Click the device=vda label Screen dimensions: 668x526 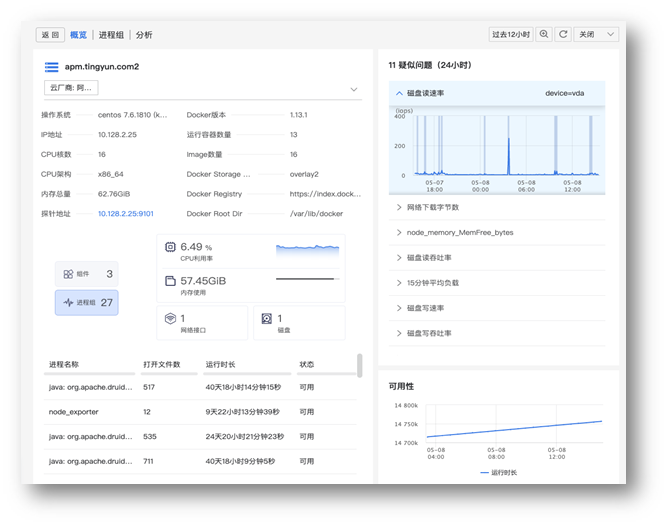pyautogui.click(x=564, y=93)
